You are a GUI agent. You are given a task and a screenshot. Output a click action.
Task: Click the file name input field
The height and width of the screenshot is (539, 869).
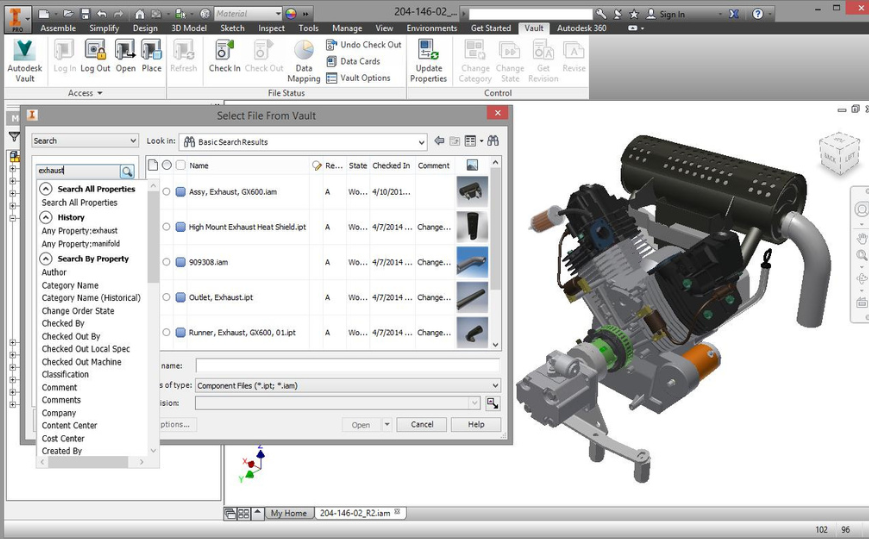[x=347, y=366]
